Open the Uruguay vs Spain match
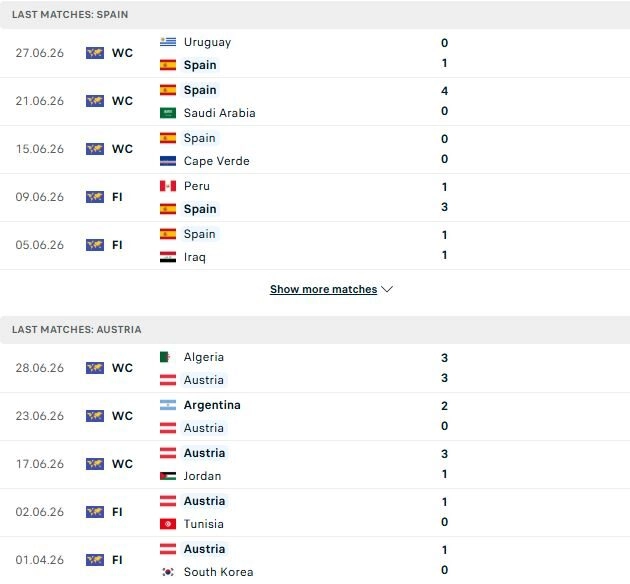630x584 pixels. [315, 53]
